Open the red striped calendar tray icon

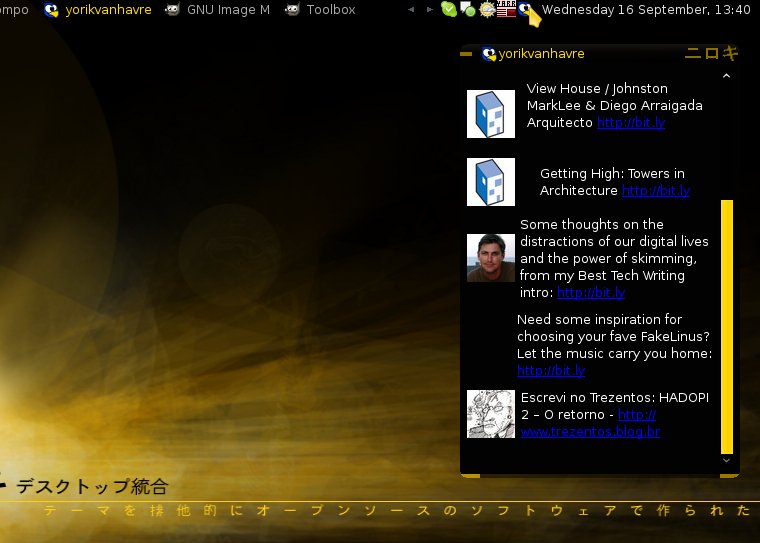(506, 10)
